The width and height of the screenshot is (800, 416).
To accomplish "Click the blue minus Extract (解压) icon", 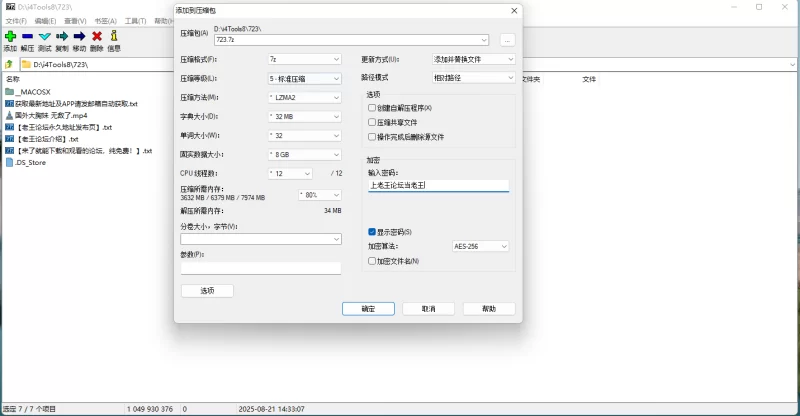I will [28, 36].
